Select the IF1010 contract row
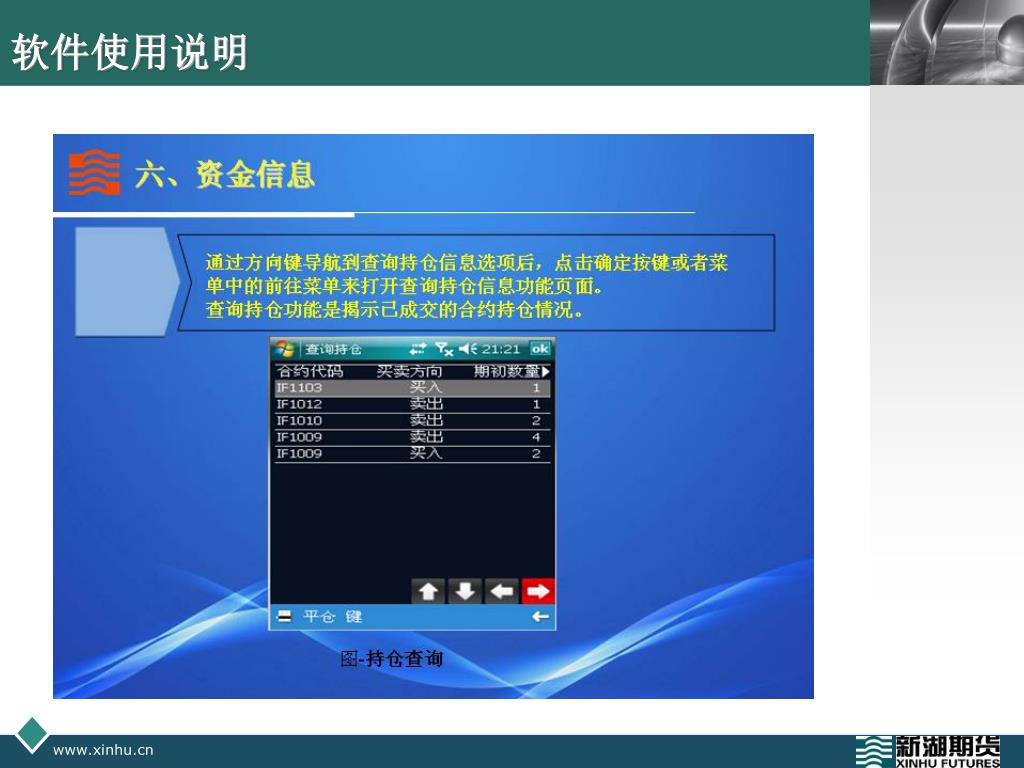Image resolution: width=1024 pixels, height=768 pixels. click(x=412, y=421)
